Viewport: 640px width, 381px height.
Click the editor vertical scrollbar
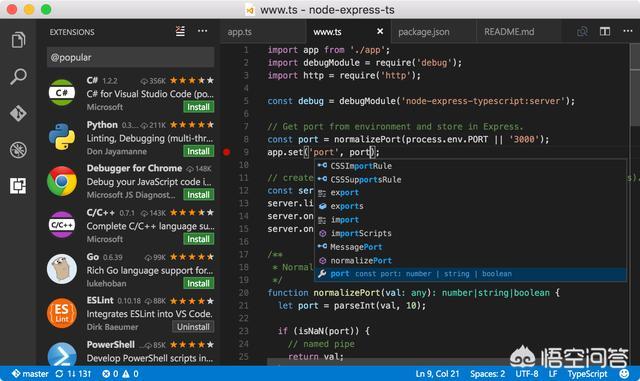[x=635, y=204]
